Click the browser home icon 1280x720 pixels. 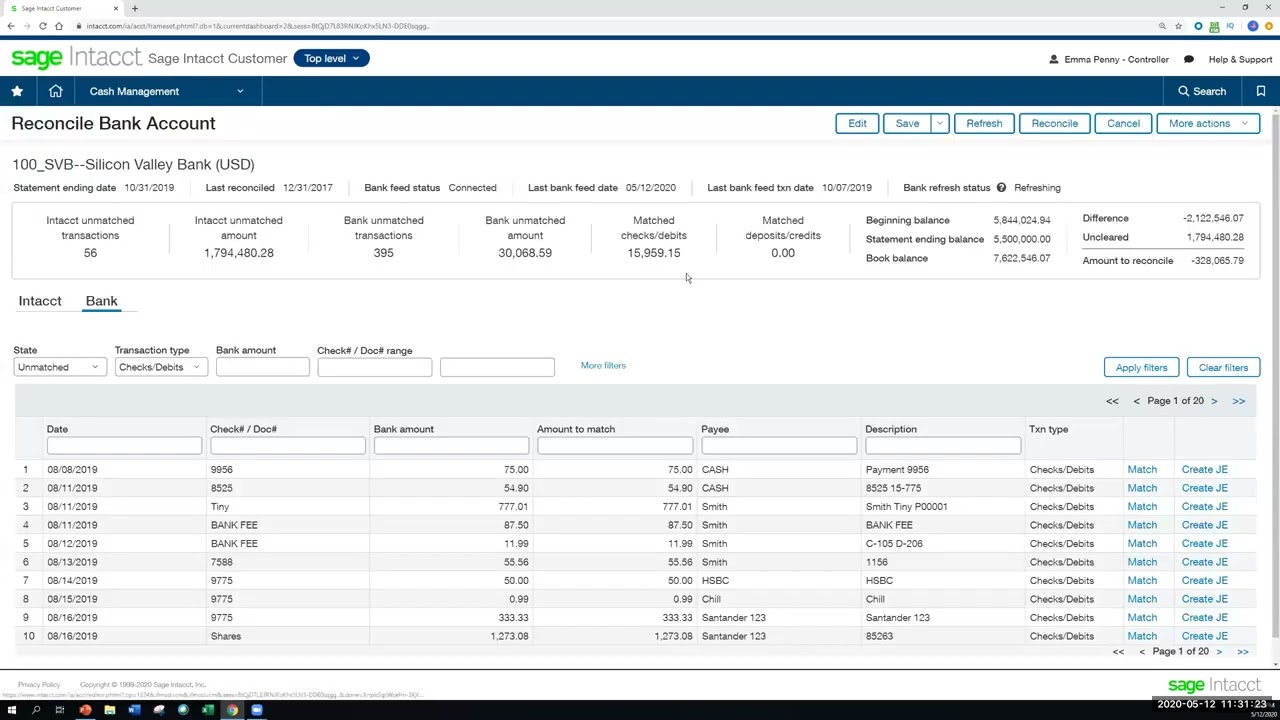tap(58, 26)
